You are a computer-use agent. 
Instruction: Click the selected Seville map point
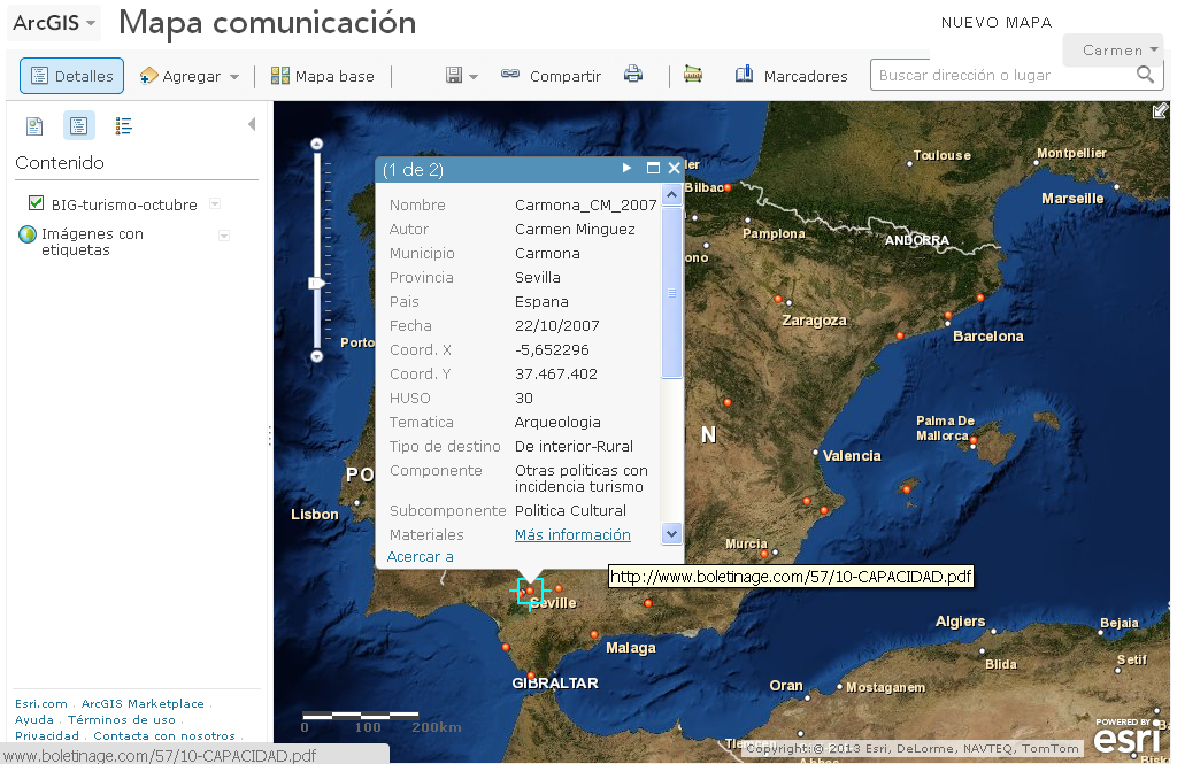point(530,591)
